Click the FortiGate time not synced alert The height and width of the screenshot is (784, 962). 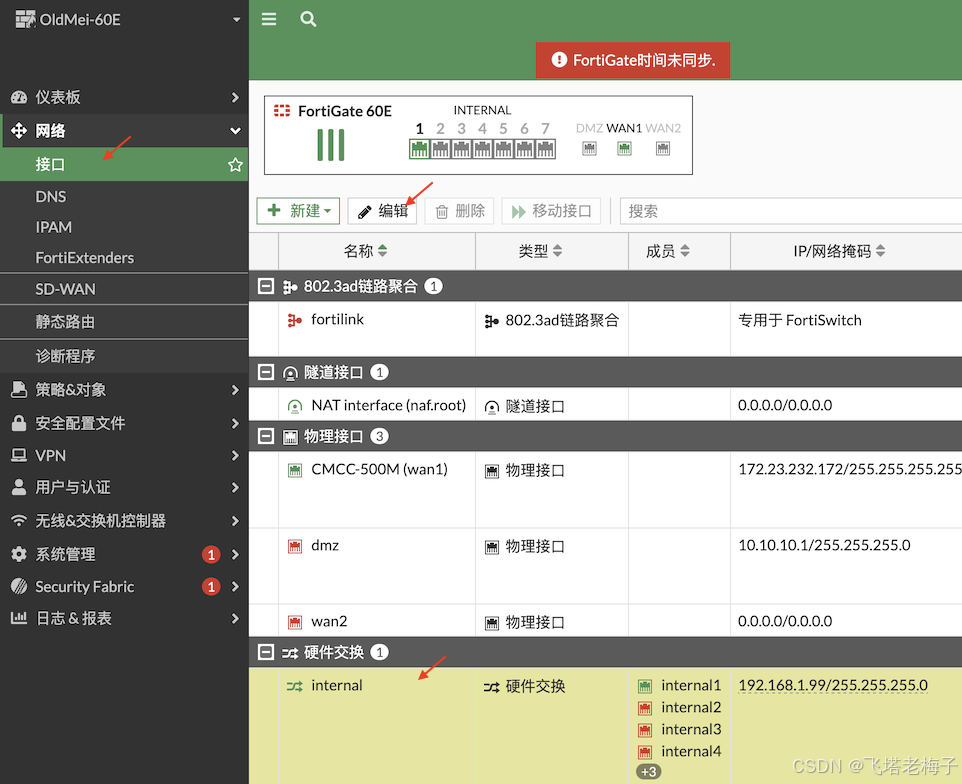(x=633, y=60)
